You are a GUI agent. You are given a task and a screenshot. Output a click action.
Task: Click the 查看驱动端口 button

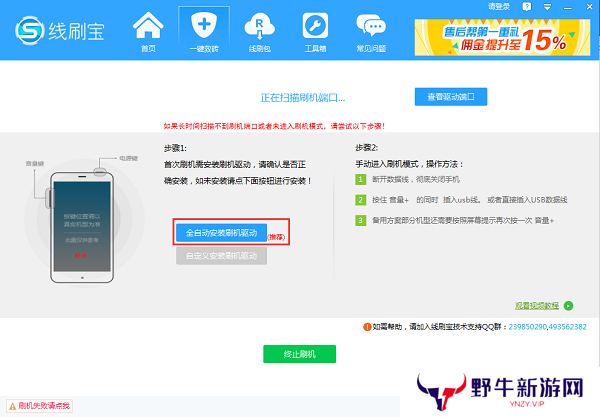point(451,97)
